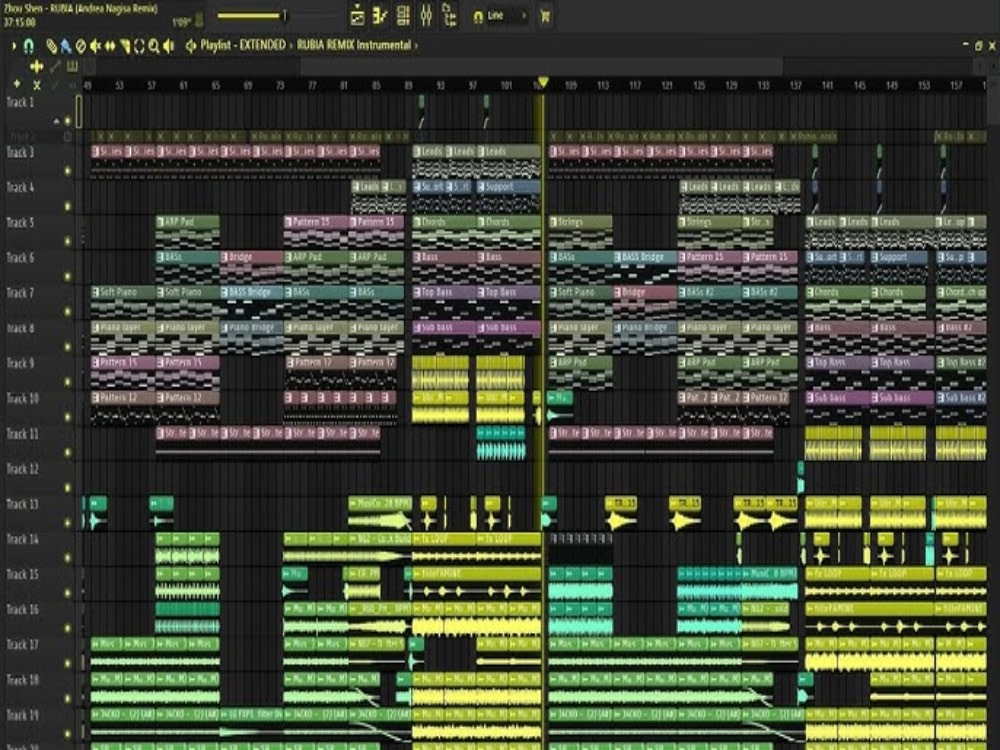Screen dimensions: 1000x750
Task: Open clip menu of first ARP Pad on Track 5
Action: 161,222
